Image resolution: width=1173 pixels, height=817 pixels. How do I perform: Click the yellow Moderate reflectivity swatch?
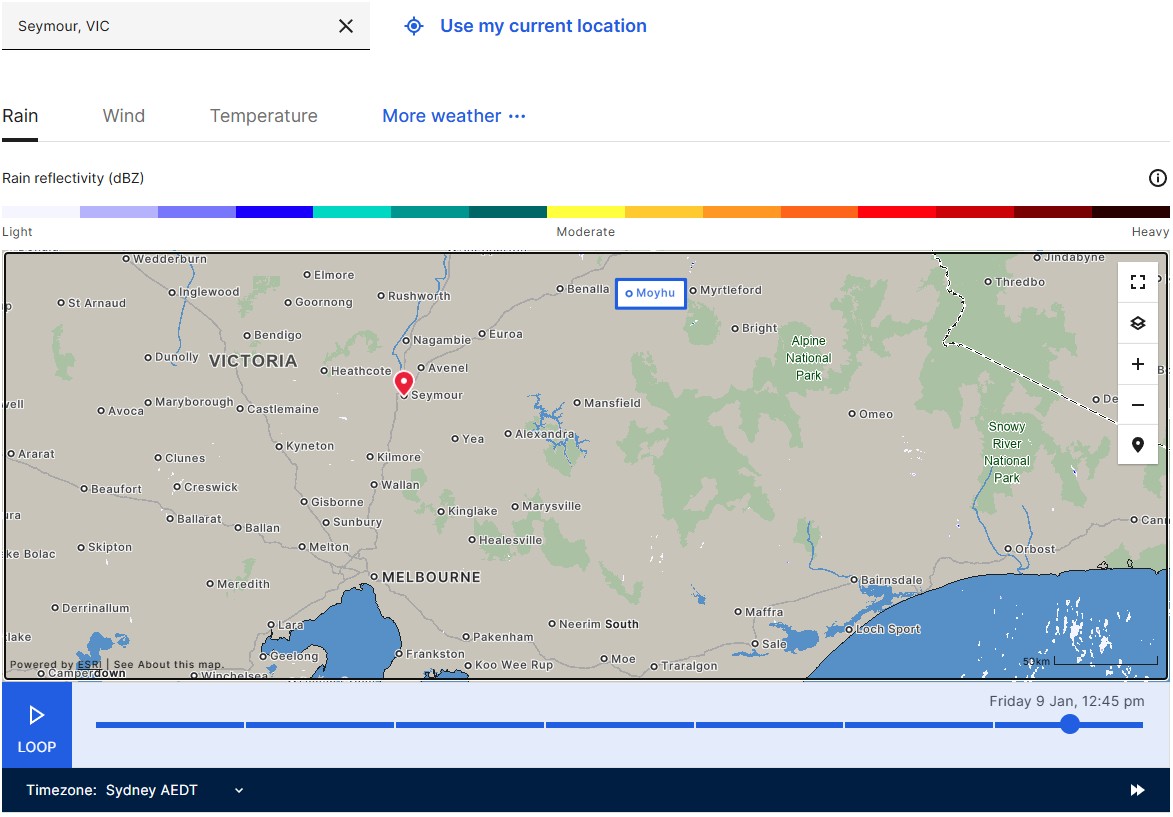[586, 212]
